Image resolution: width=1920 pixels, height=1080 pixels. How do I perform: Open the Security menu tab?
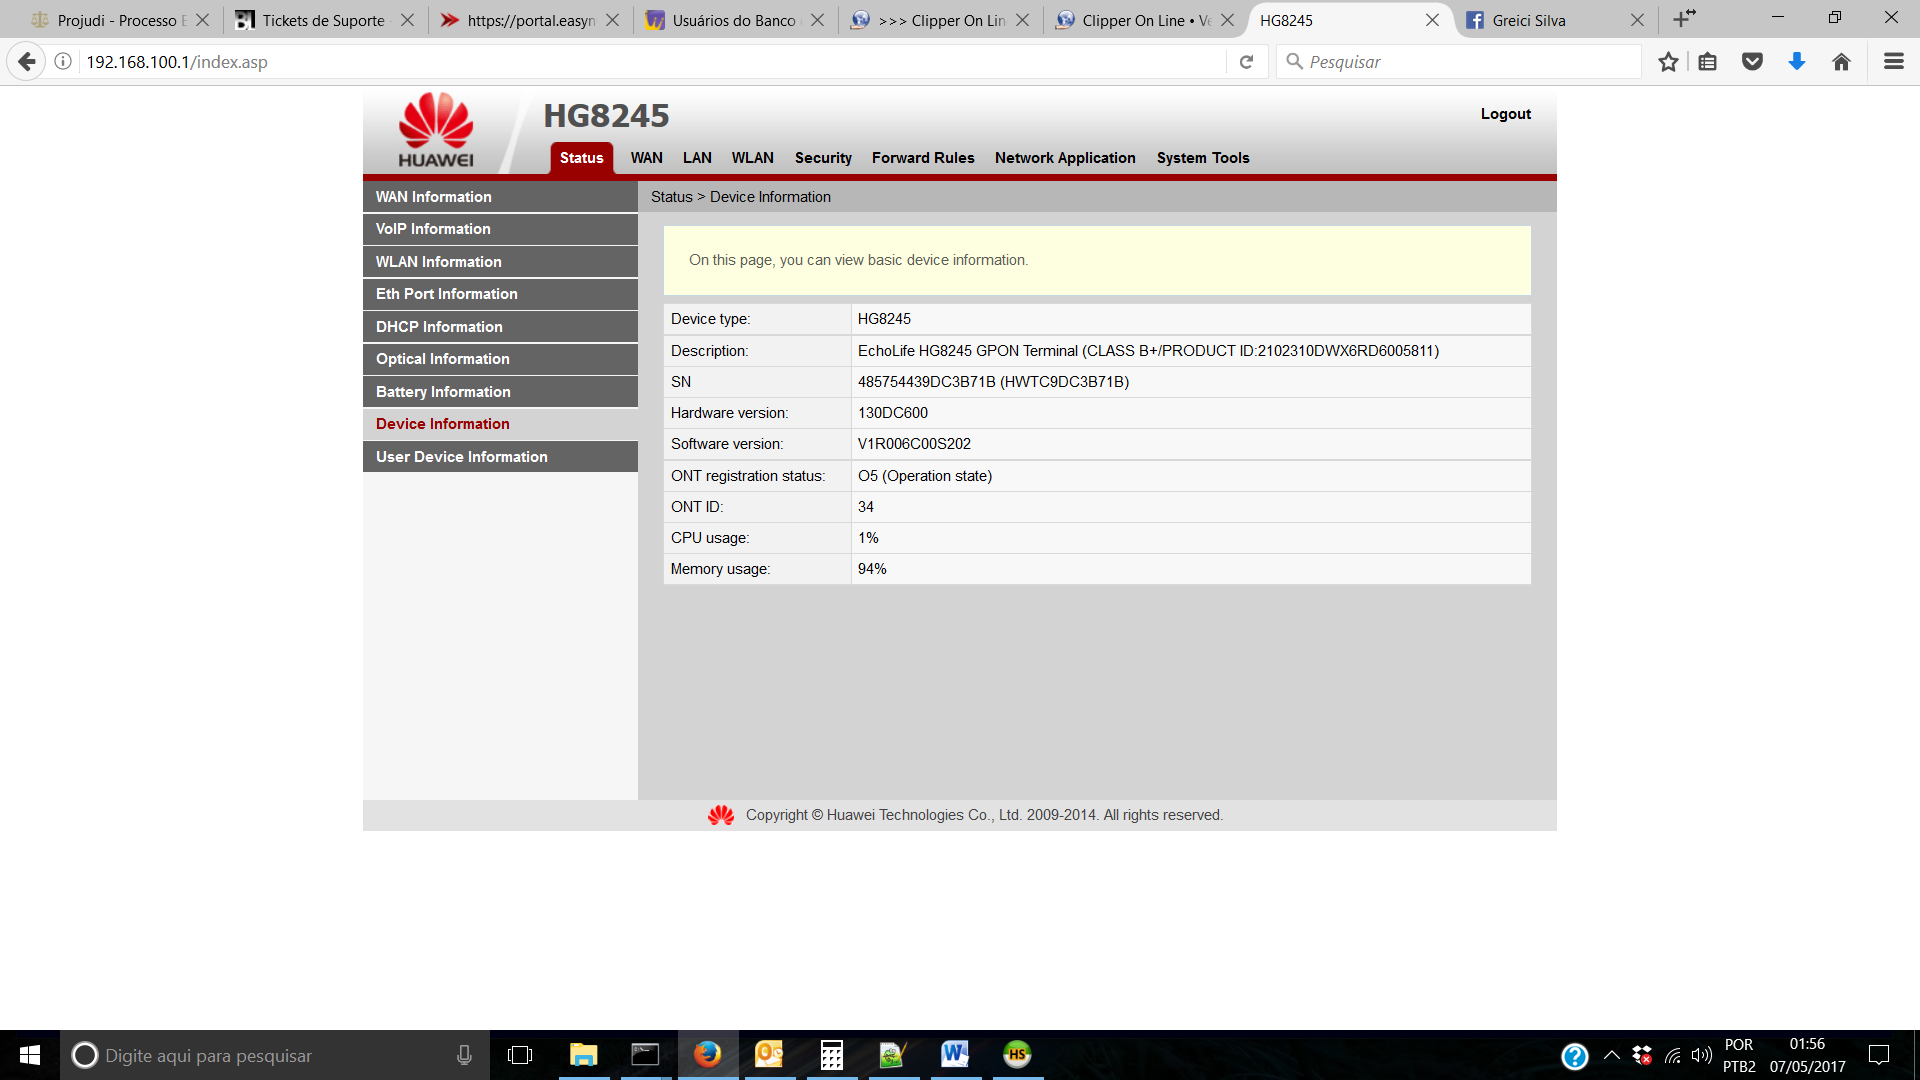point(823,158)
